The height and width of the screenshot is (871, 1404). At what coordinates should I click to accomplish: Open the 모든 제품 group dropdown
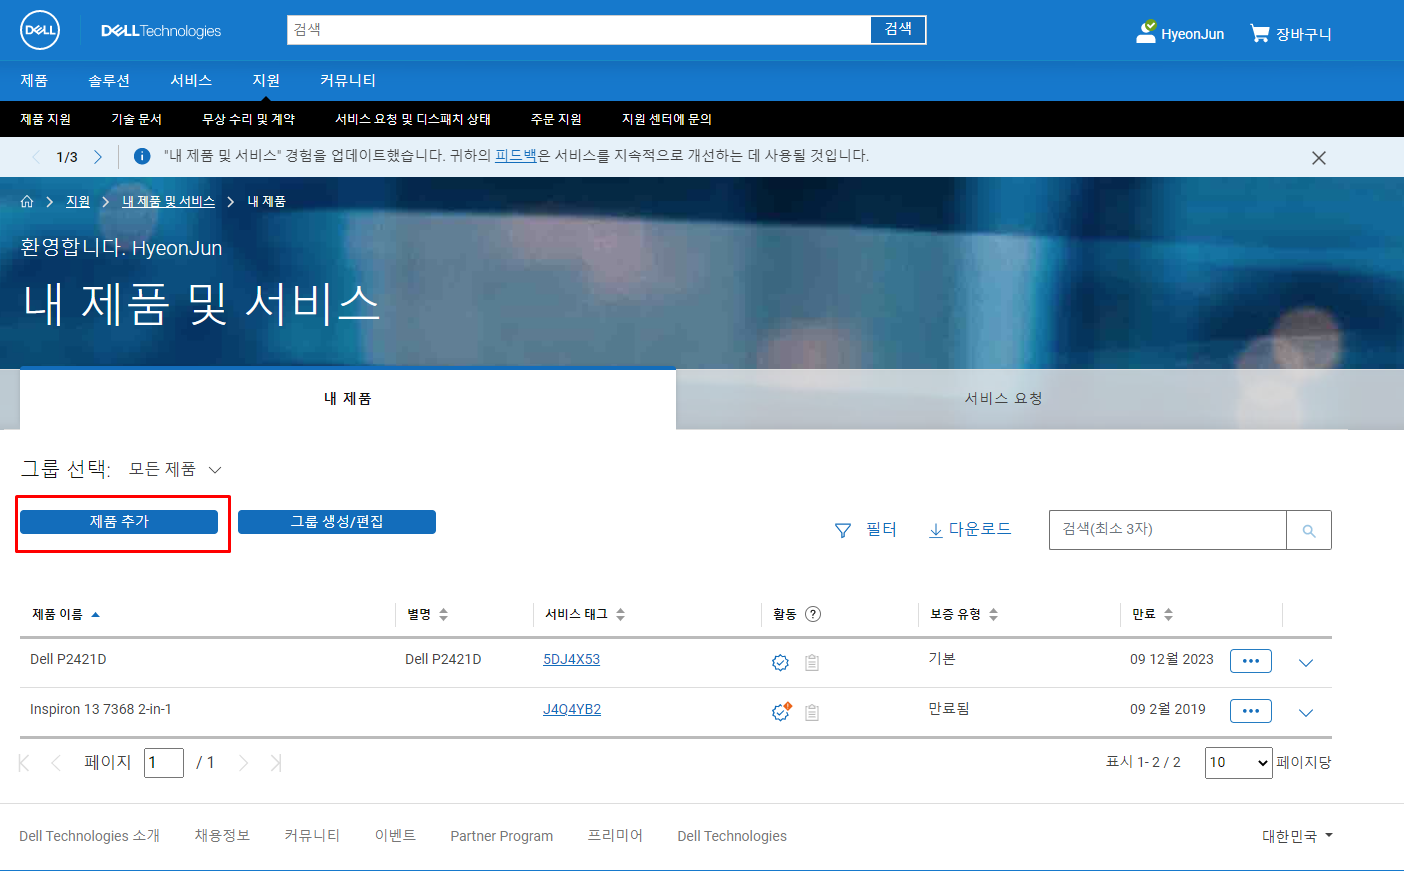pyautogui.click(x=175, y=469)
